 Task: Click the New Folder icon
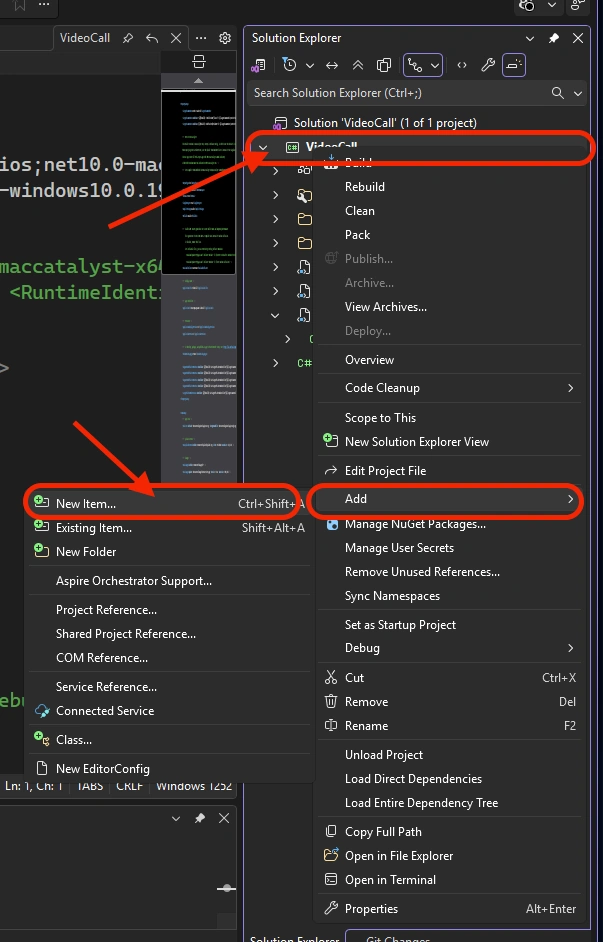pos(41,550)
